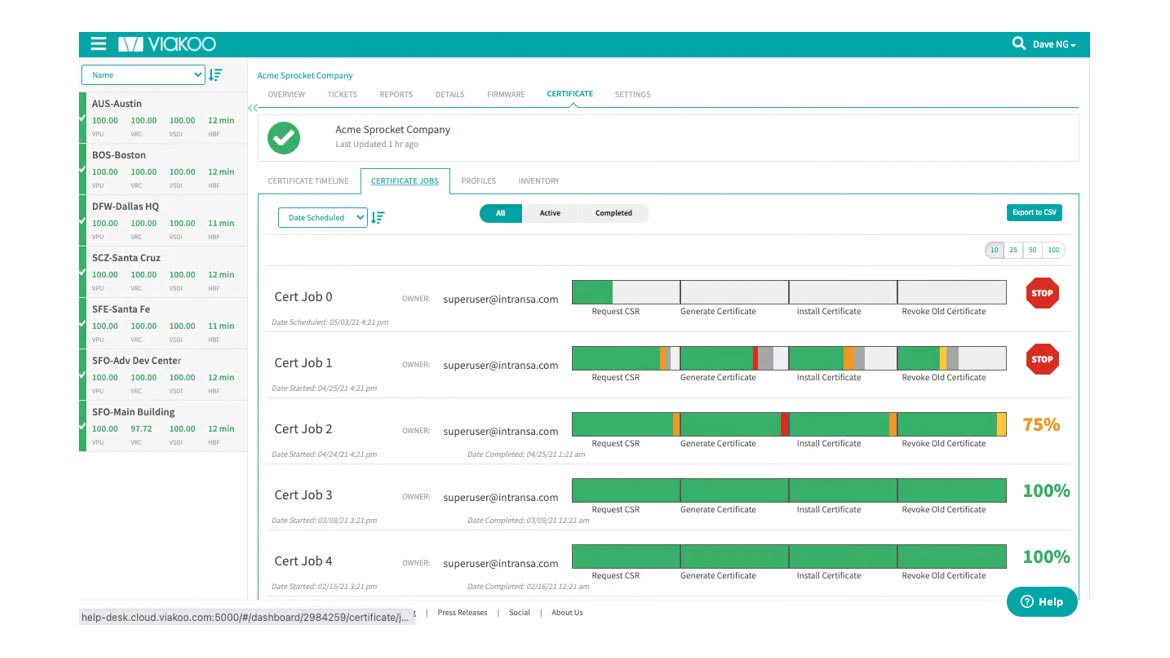Switch to the Firmware tab
The height and width of the screenshot is (658, 1170).
[505, 94]
